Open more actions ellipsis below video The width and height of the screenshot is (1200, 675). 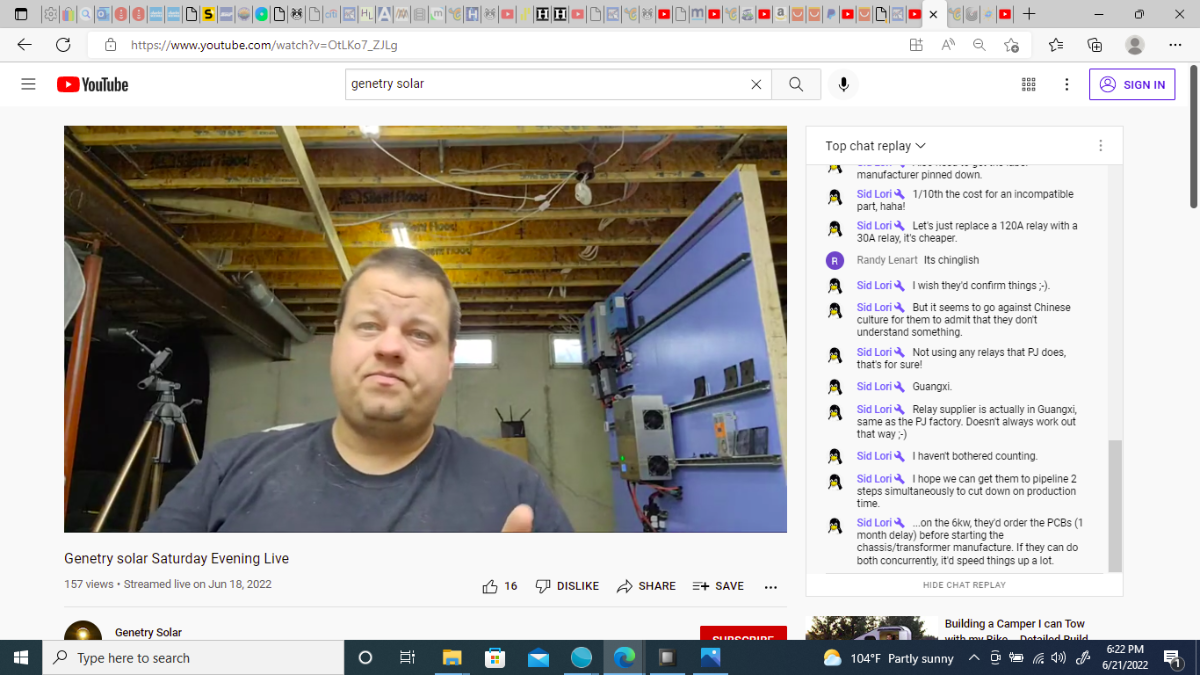(771, 587)
